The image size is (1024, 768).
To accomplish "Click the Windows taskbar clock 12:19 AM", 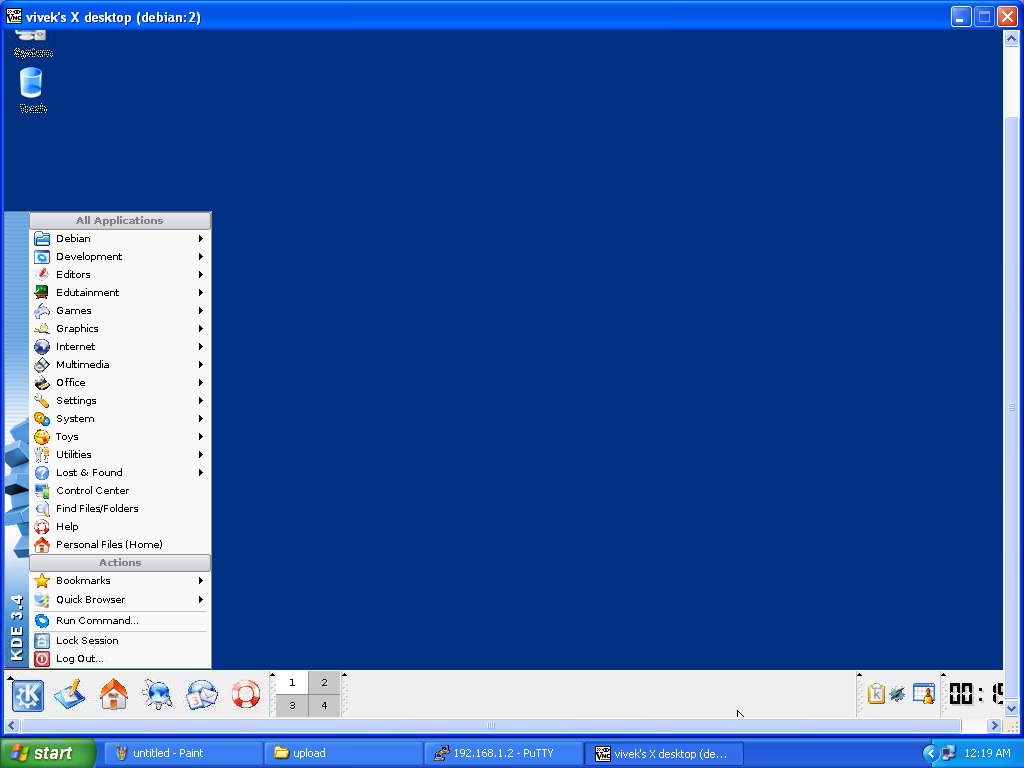I will pos(987,754).
